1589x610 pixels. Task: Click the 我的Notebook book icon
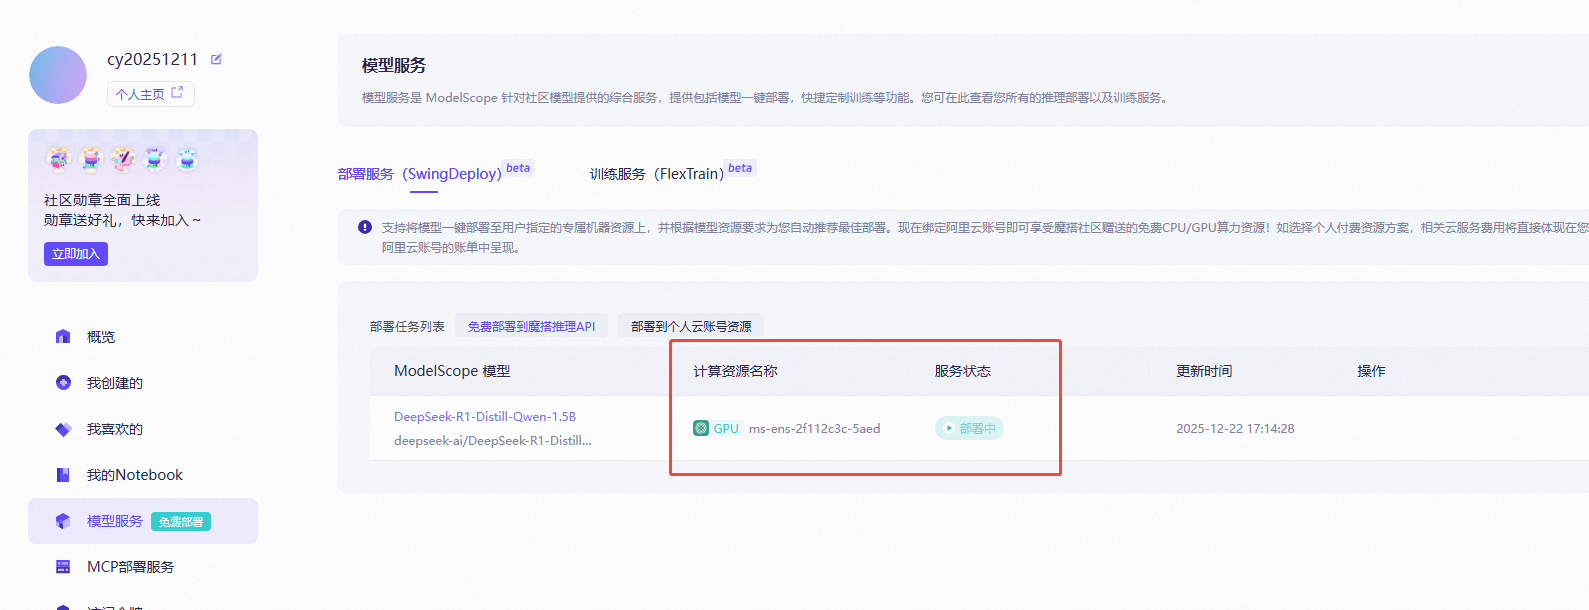click(63, 475)
